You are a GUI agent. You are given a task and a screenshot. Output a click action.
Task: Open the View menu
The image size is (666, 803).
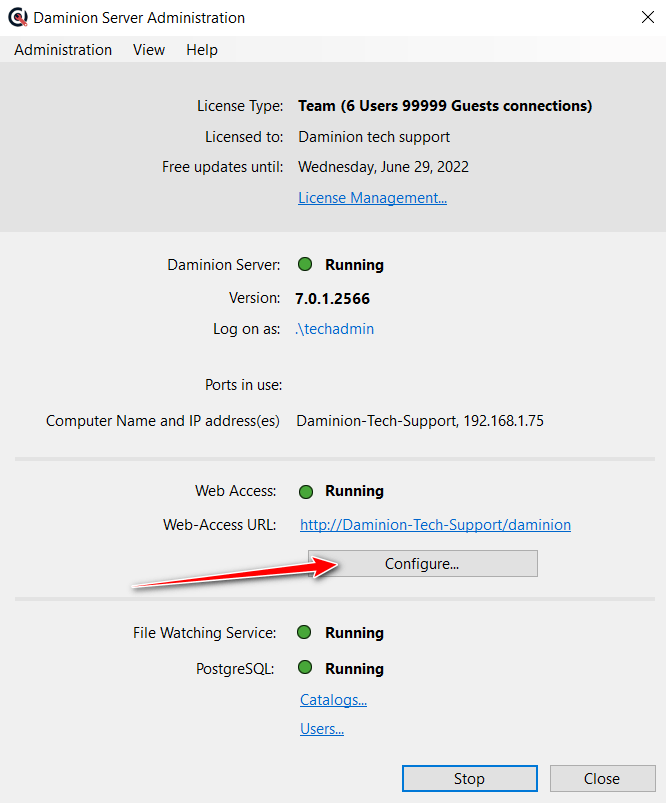point(149,50)
